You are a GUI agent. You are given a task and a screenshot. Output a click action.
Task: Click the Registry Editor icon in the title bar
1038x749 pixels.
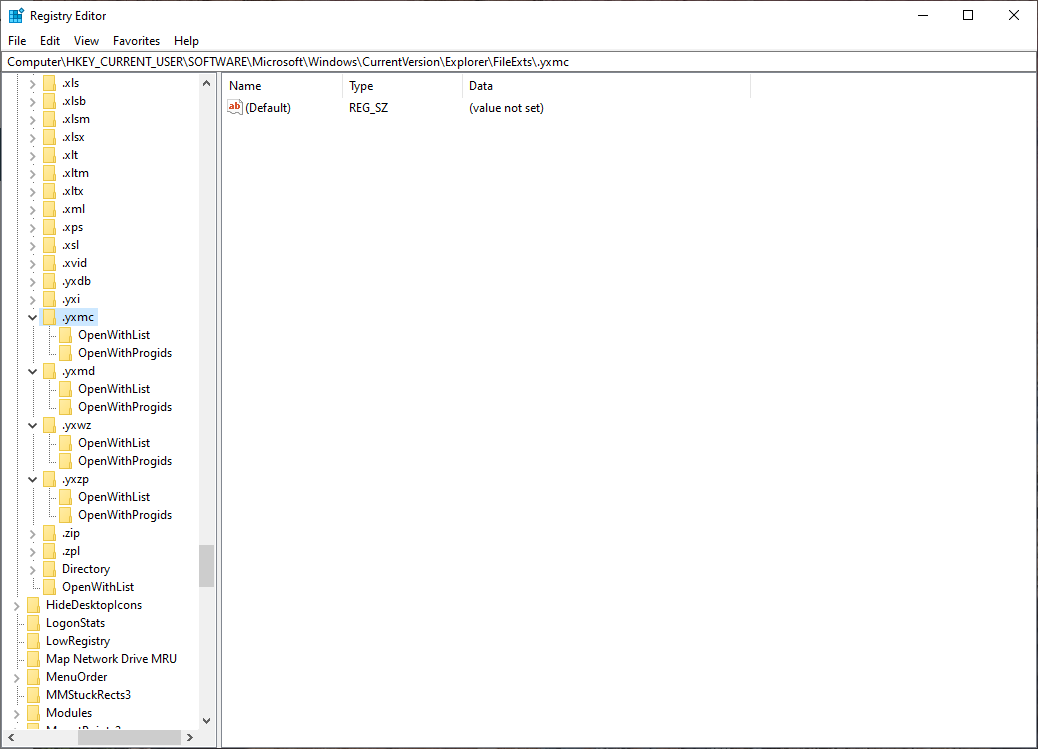pos(14,15)
